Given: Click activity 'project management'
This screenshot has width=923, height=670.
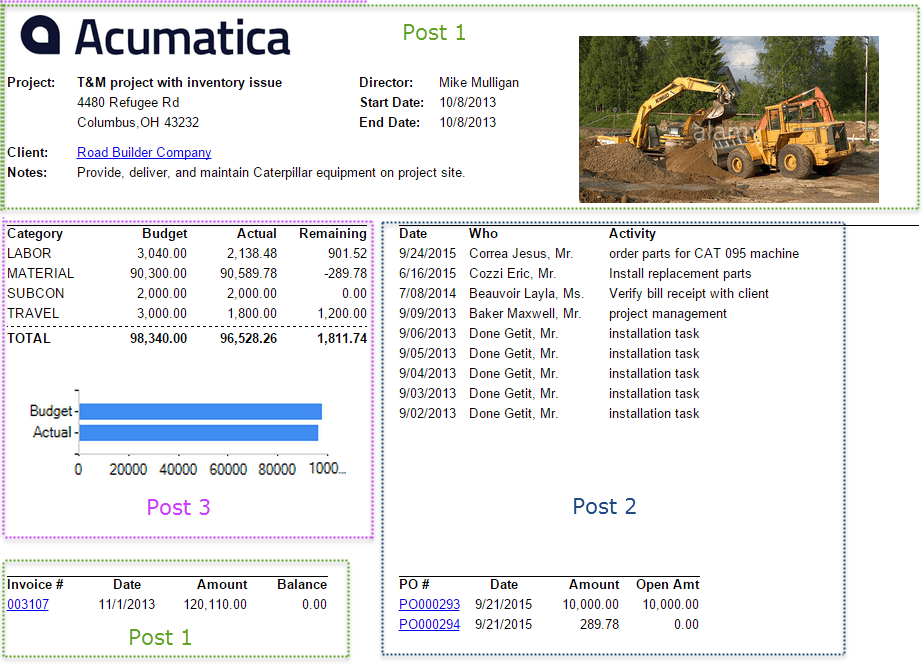Looking at the screenshot, I should [x=668, y=313].
